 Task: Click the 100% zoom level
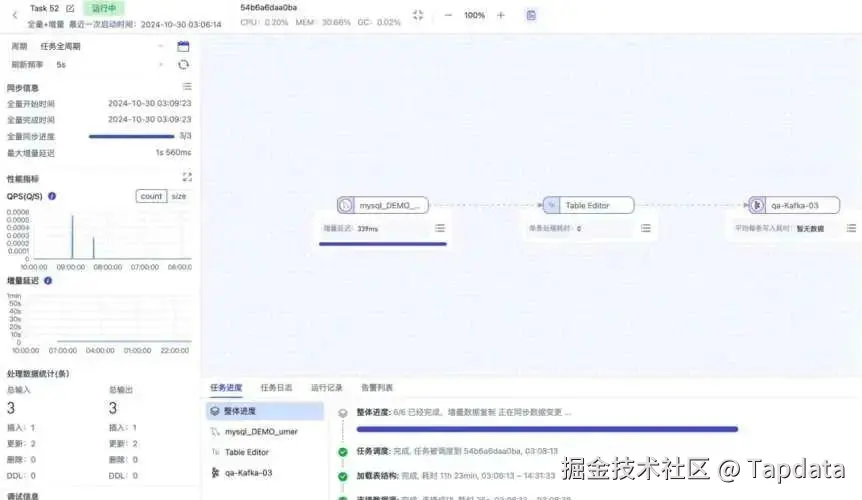pyautogui.click(x=474, y=15)
